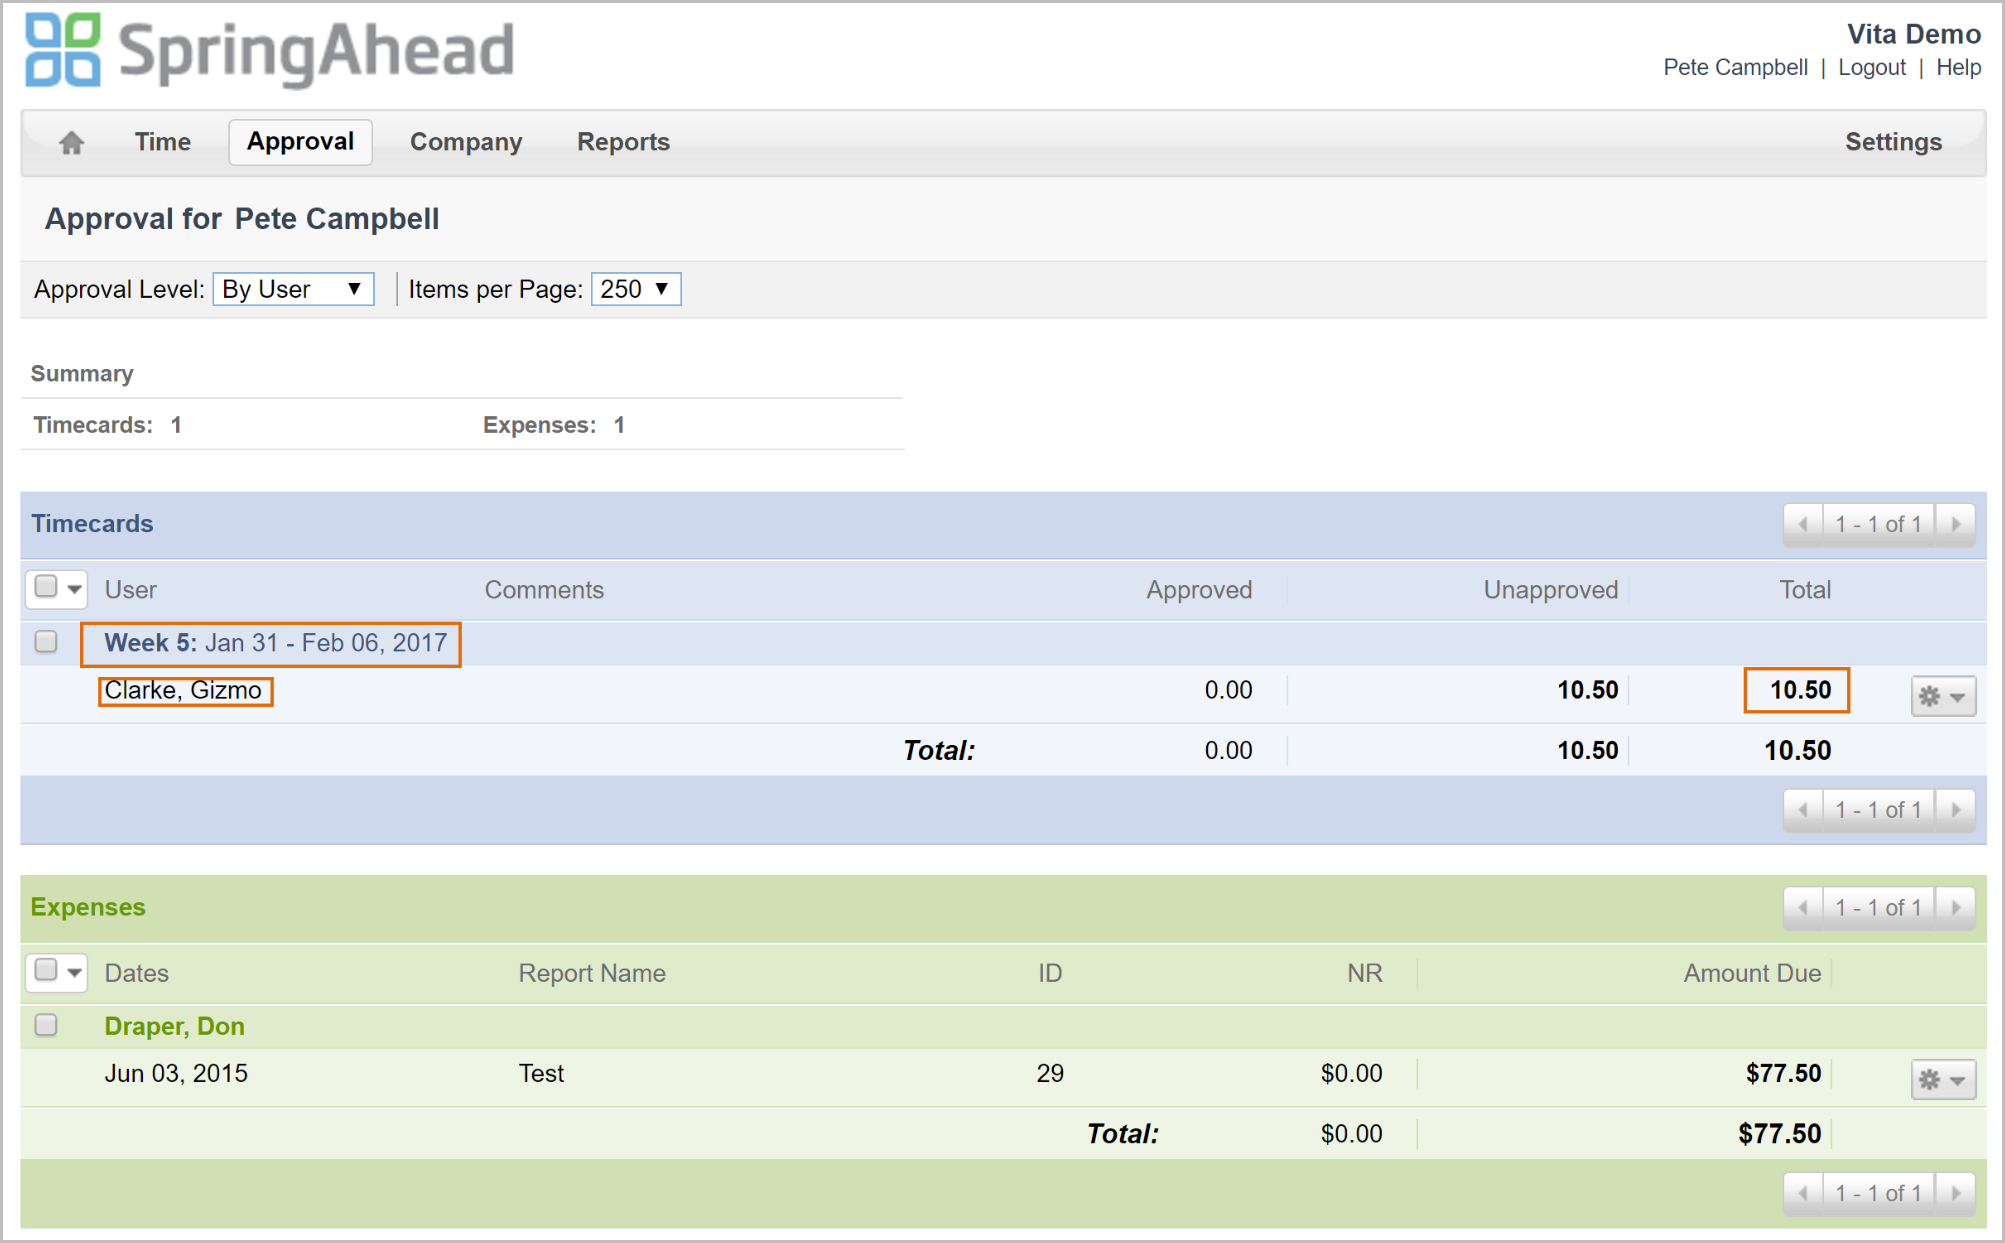Switch to the Reports tab
2005x1243 pixels.
[x=623, y=142]
